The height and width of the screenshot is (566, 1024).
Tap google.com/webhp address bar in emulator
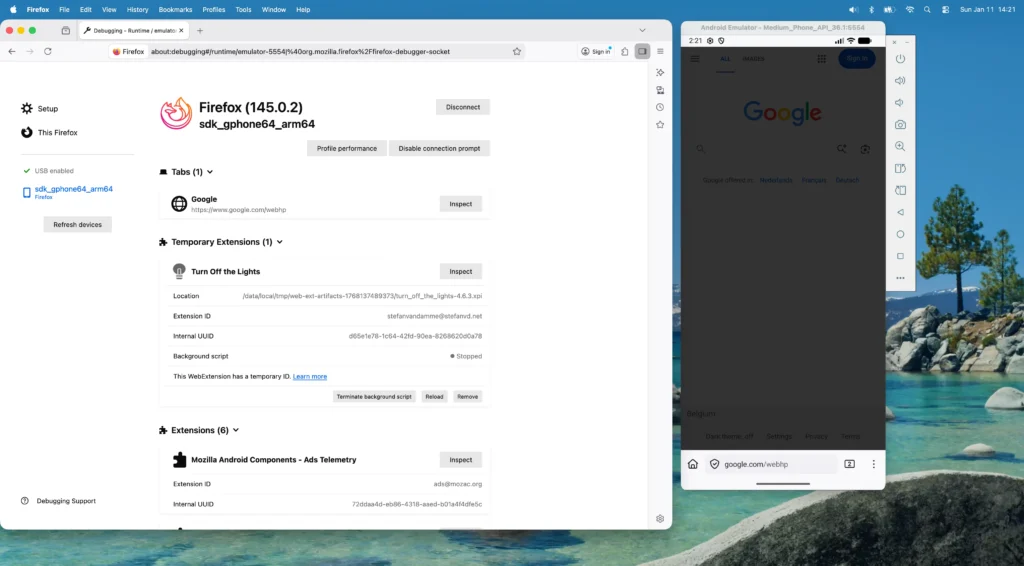pyautogui.click(x=771, y=464)
